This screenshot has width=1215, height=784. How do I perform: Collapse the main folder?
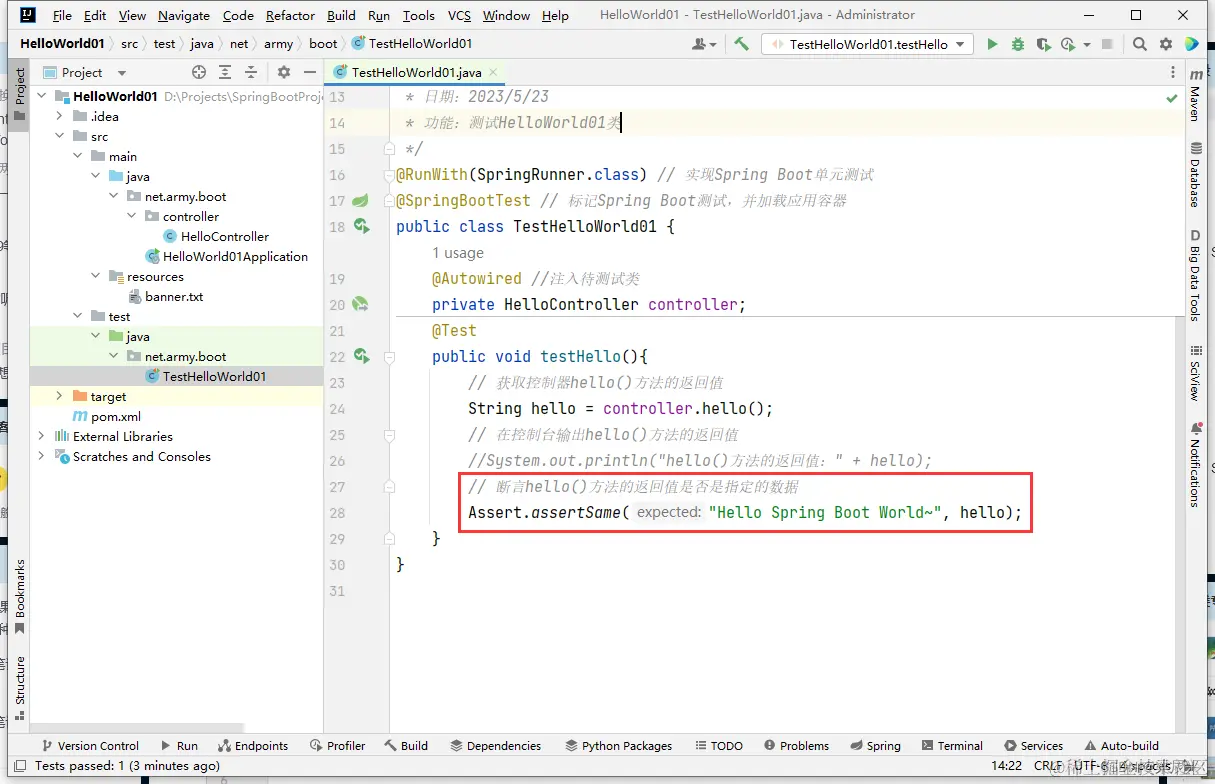pyautogui.click(x=78, y=156)
